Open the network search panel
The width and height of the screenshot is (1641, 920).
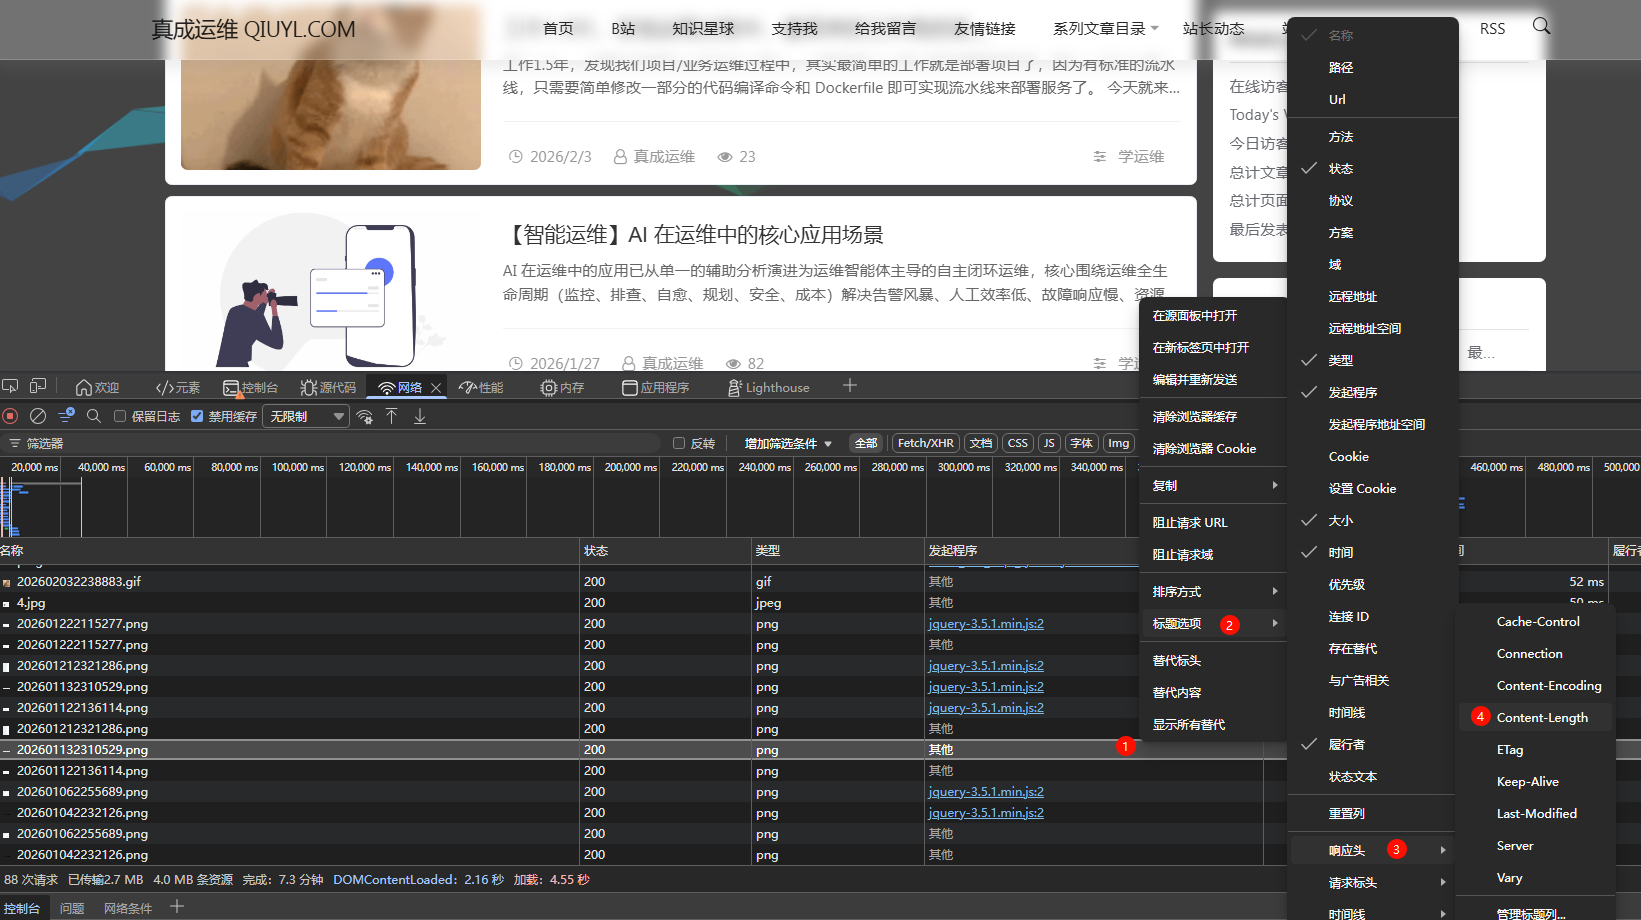point(94,416)
